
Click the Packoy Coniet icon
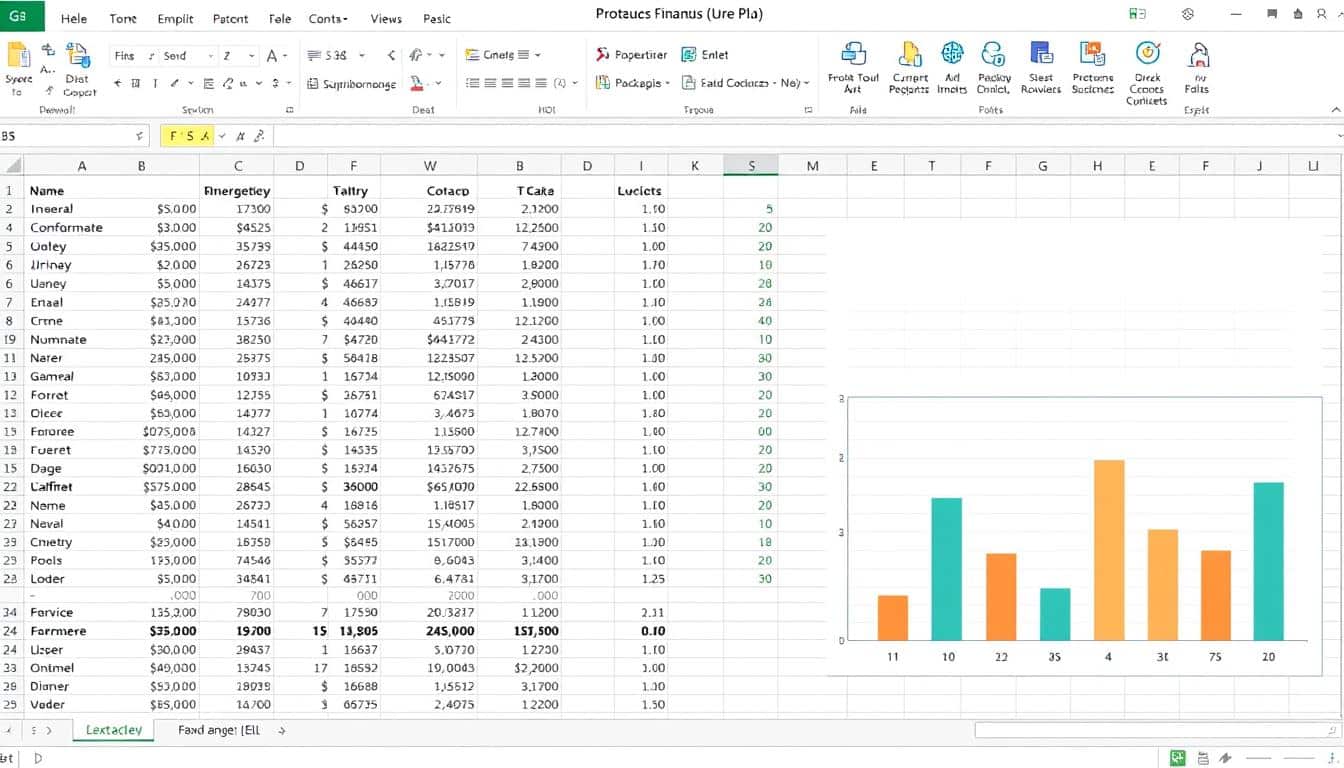993,54
